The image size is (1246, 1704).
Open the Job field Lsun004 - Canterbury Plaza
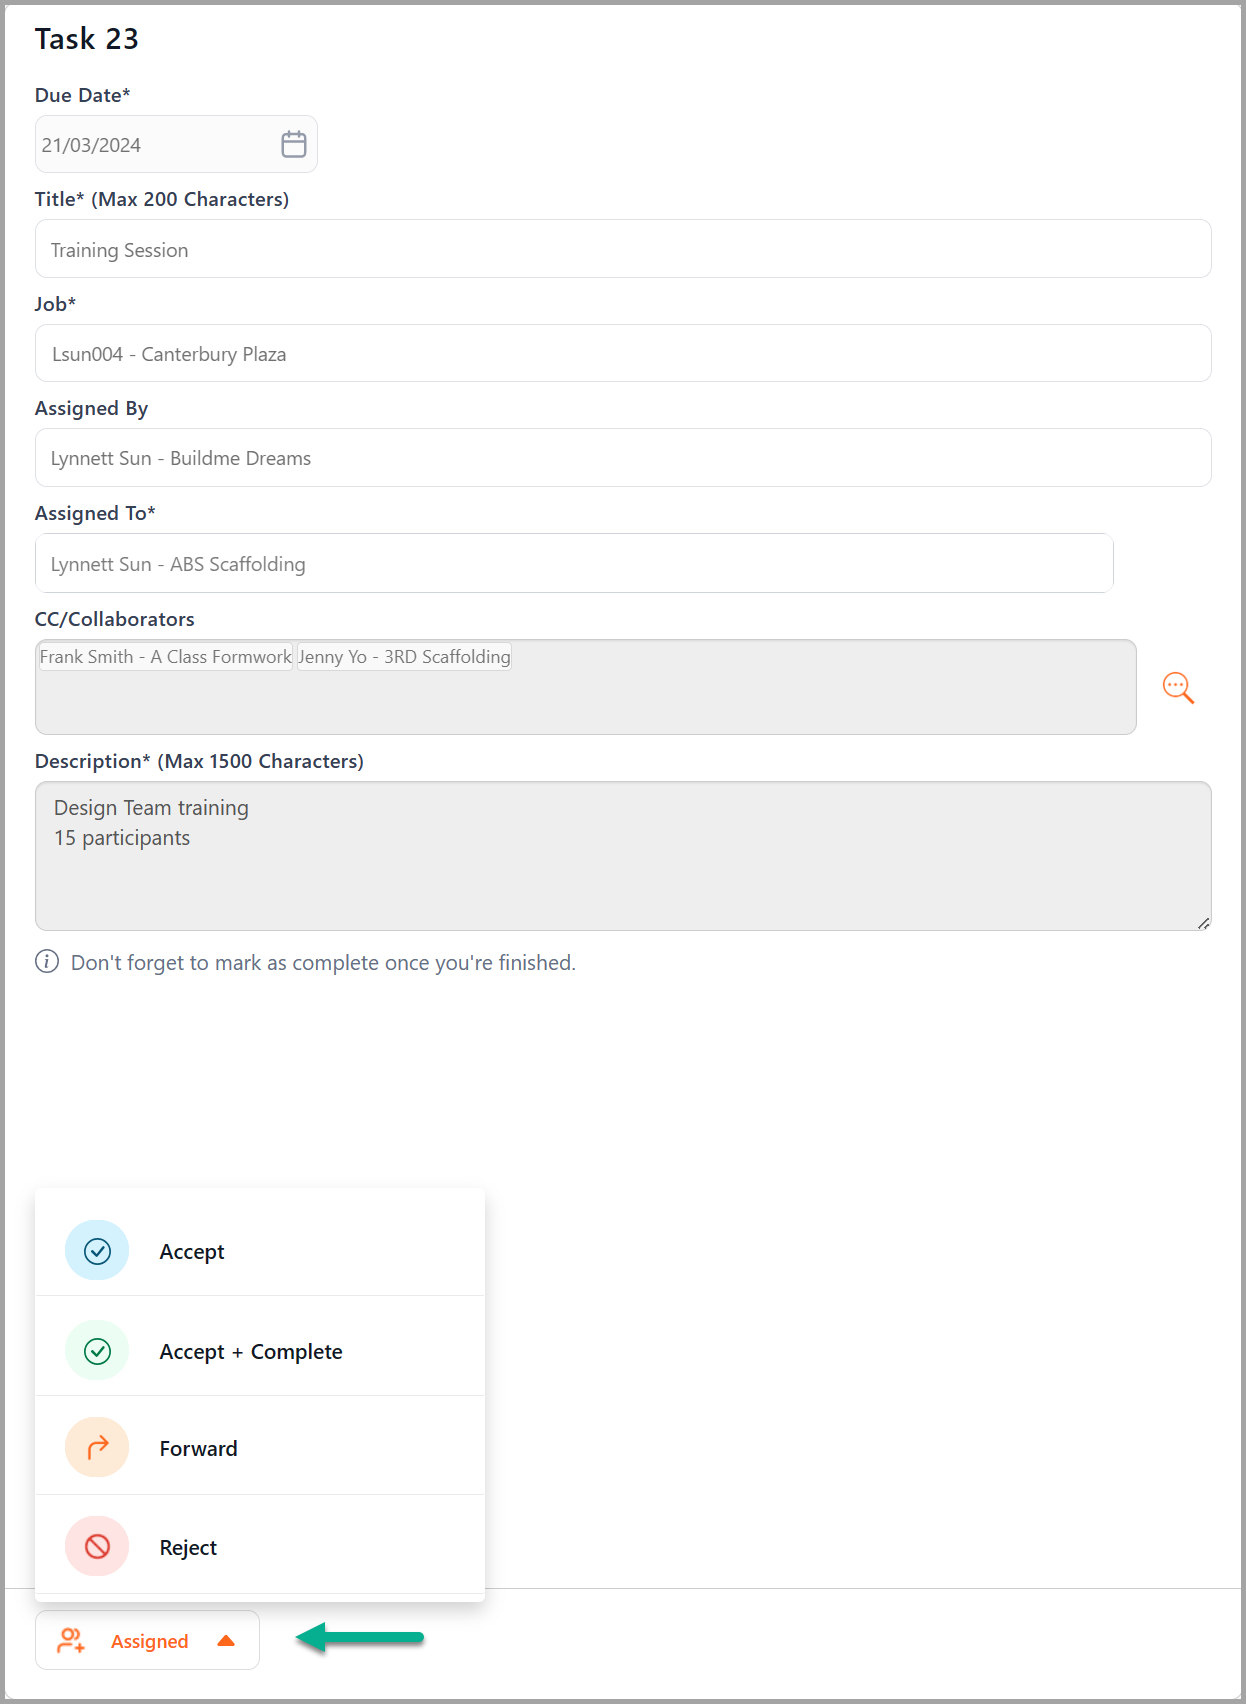[623, 353]
